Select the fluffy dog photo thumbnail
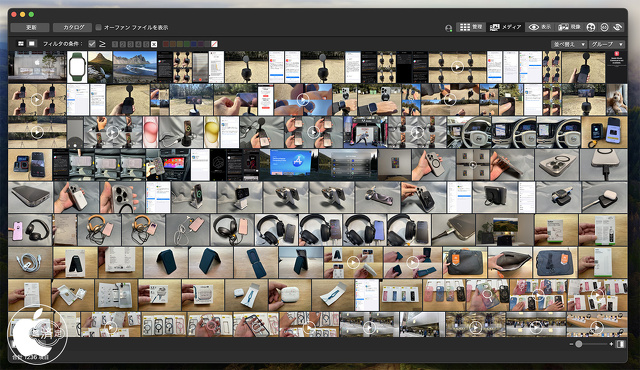The width and height of the screenshot is (640, 370). [617, 100]
